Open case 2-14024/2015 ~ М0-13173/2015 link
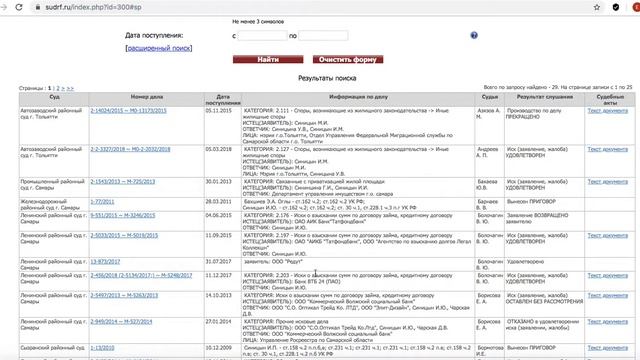The width and height of the screenshot is (640, 360). pos(129,111)
